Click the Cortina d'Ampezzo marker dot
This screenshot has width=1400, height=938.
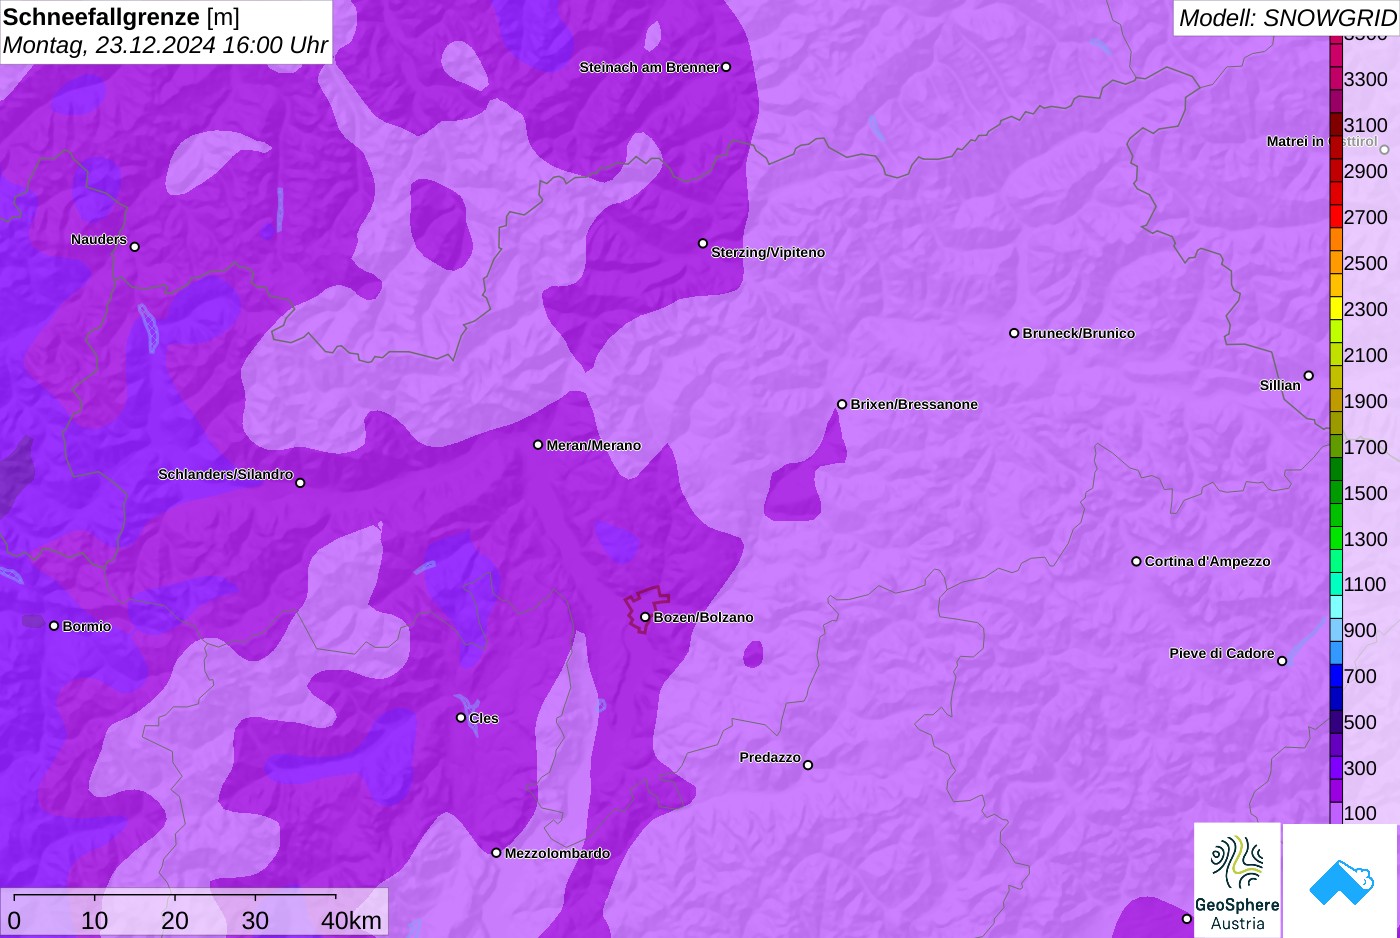coord(1136,561)
